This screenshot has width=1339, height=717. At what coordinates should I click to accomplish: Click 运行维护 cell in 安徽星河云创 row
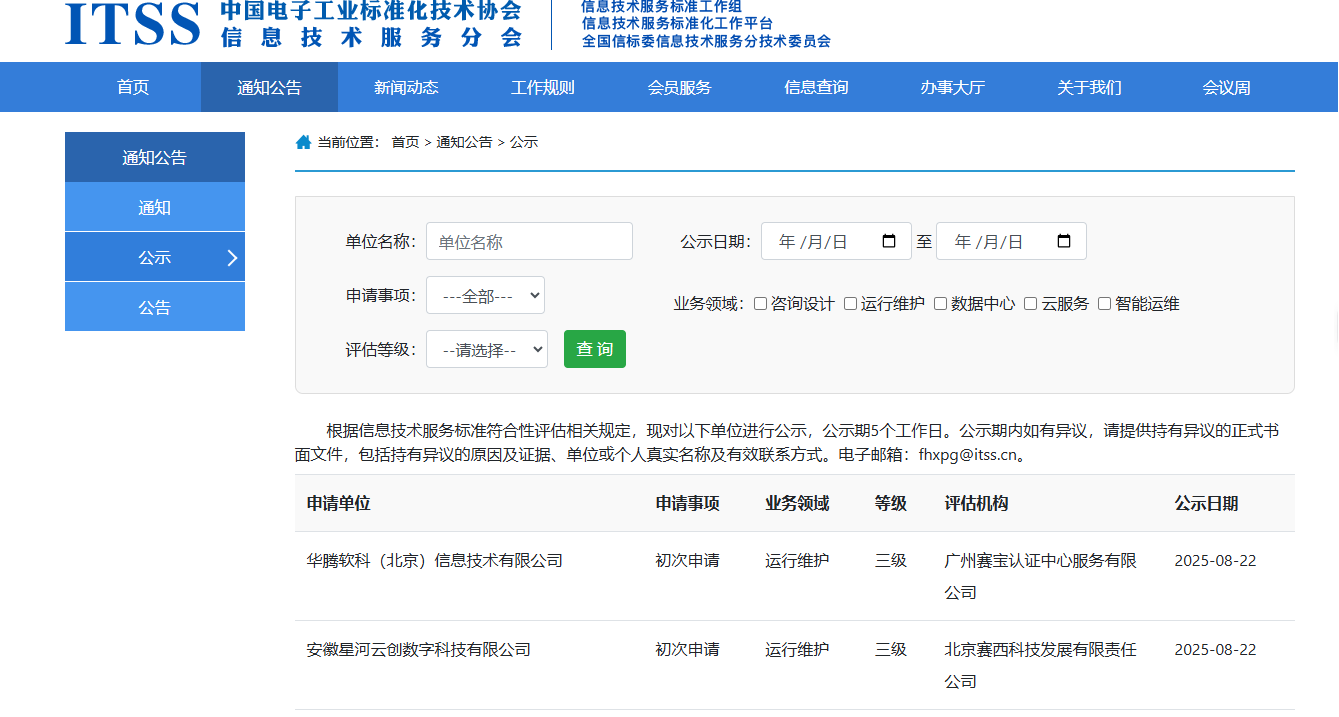797,650
